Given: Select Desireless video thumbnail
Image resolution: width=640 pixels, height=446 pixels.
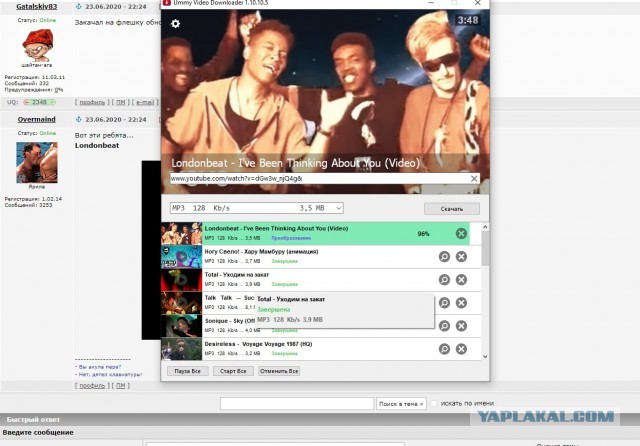Looking at the screenshot, I should click(x=182, y=349).
